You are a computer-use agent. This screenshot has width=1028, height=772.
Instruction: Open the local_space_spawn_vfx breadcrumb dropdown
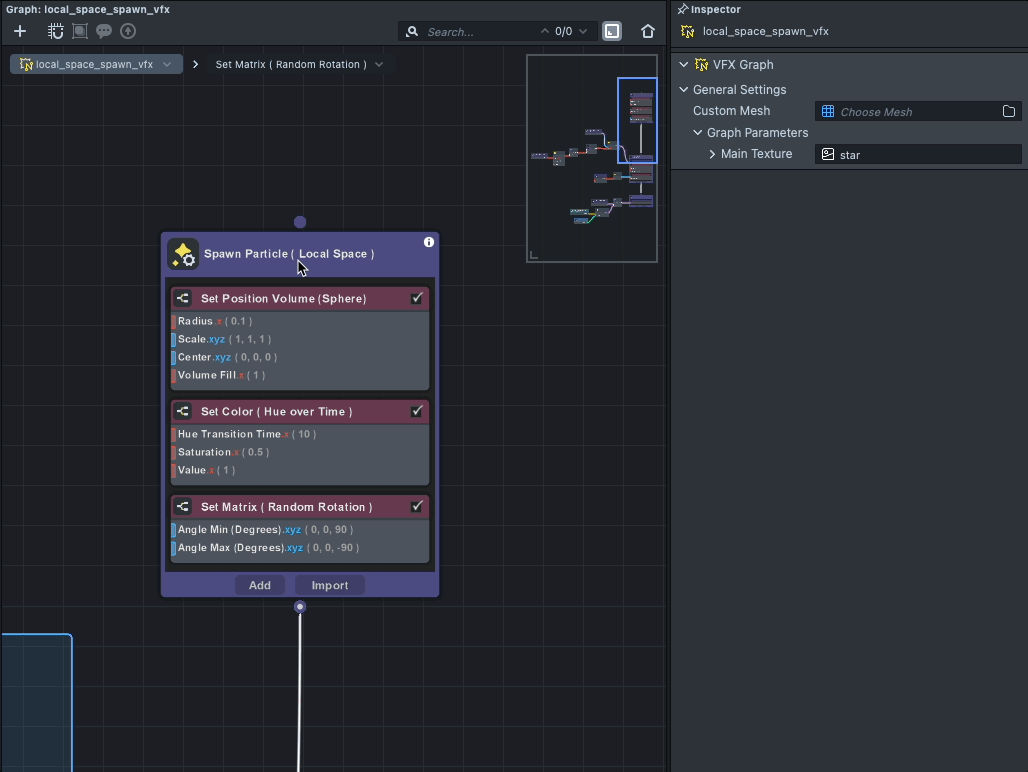(167, 64)
